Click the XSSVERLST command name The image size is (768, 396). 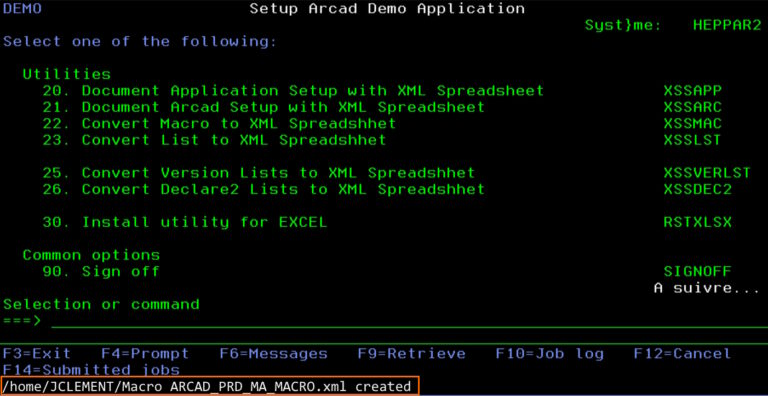tap(707, 173)
